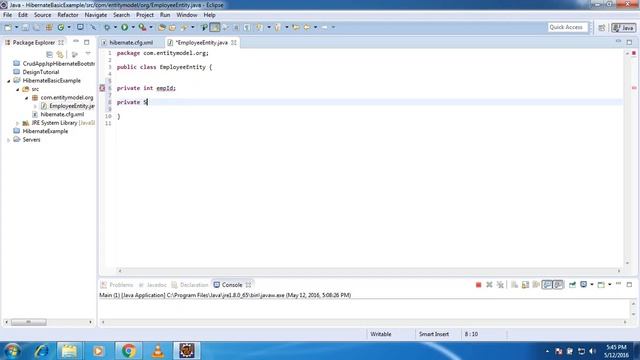Screen dimensions: 640x360
Task: Toggle Mark Occurrences in toolbar
Action: click(215, 27)
